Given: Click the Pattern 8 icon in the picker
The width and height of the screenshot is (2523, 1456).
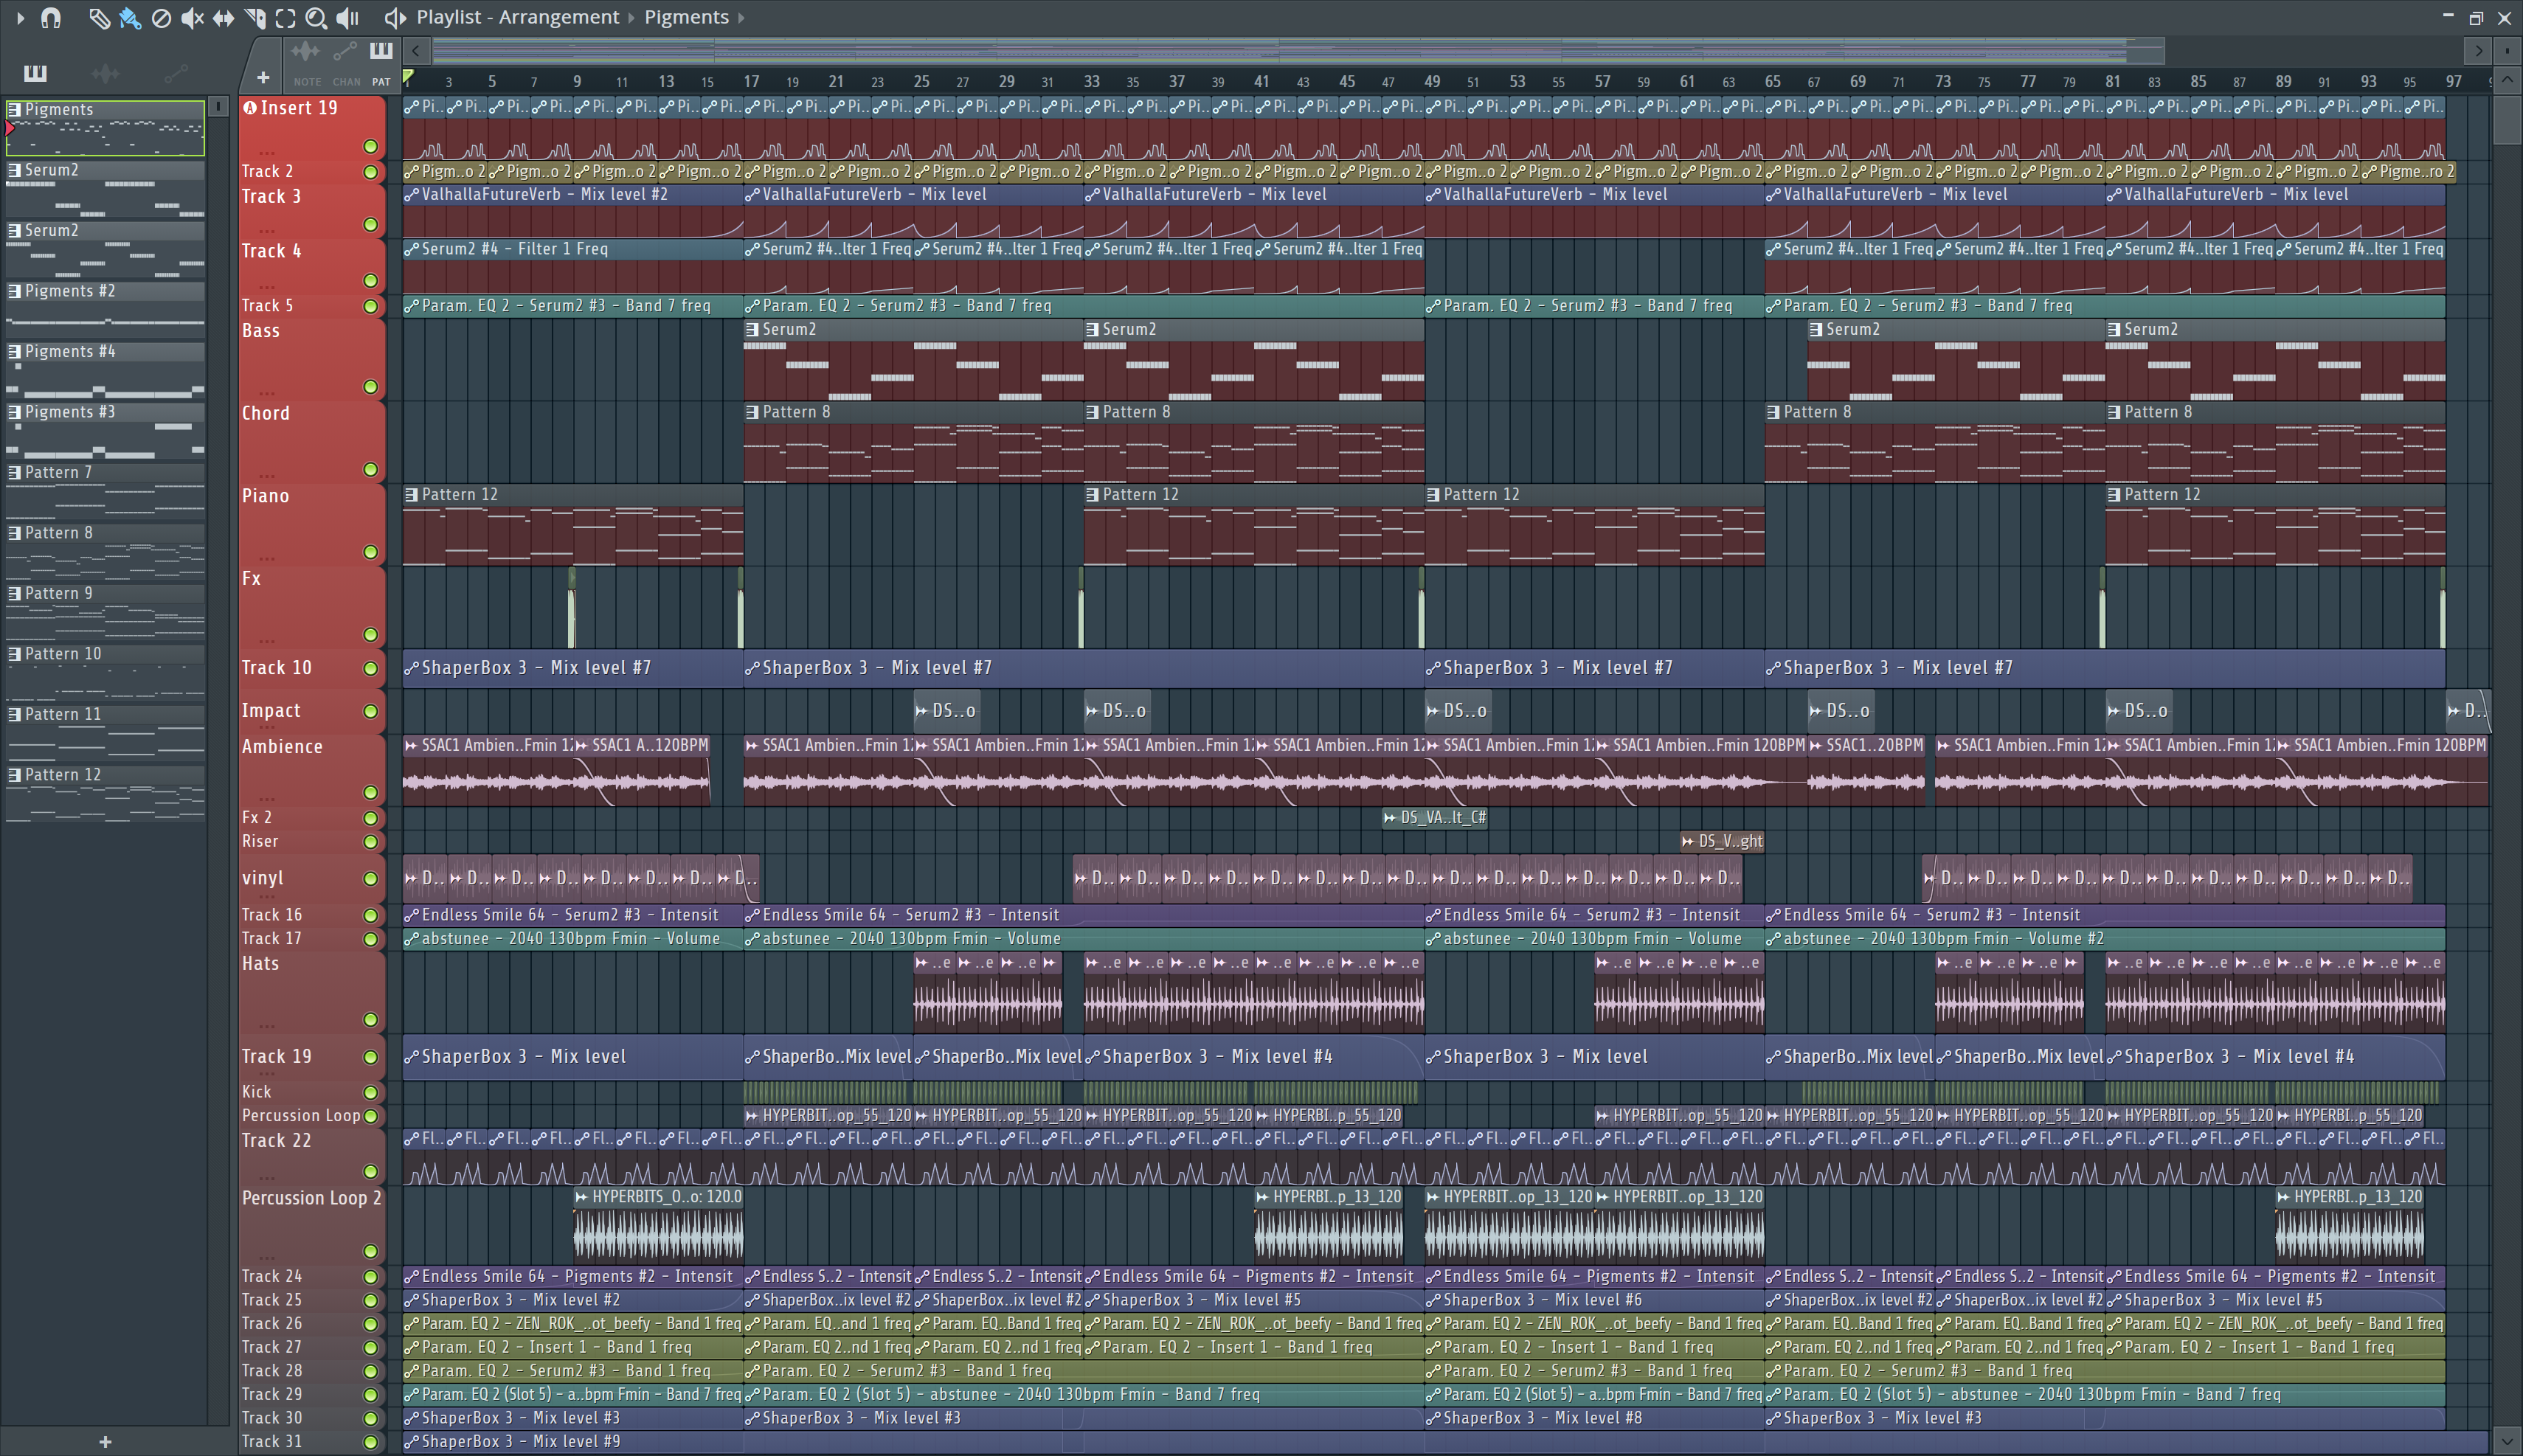Looking at the screenshot, I should point(14,533).
